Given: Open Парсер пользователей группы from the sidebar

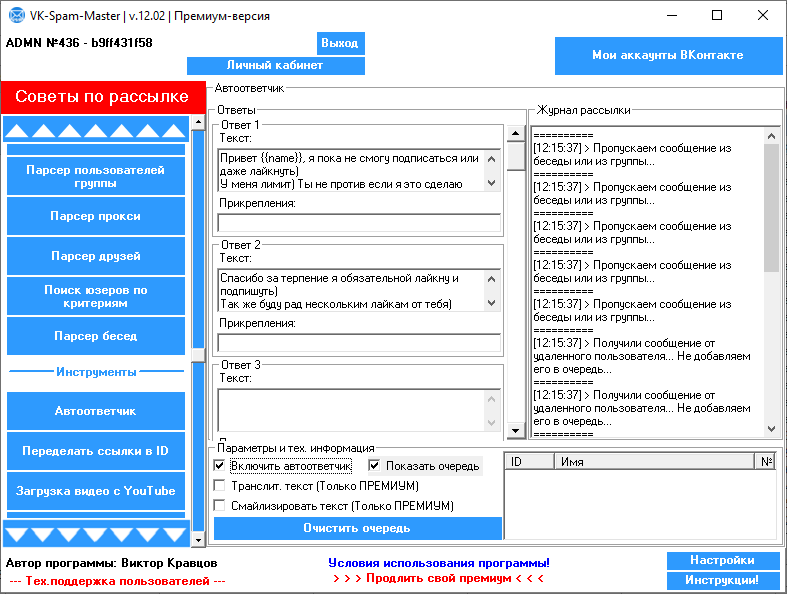Looking at the screenshot, I should pos(96,177).
